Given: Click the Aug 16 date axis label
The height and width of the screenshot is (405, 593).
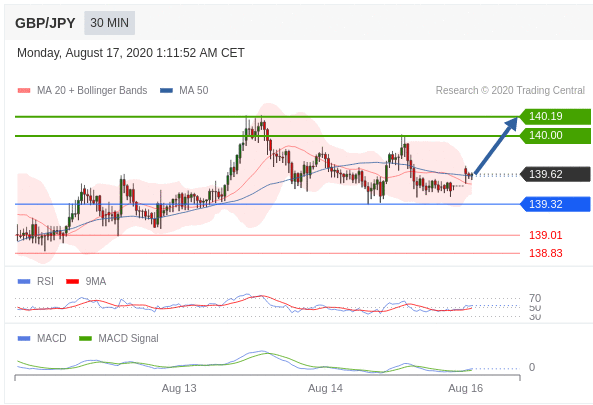Looking at the screenshot, I should pos(466,388).
